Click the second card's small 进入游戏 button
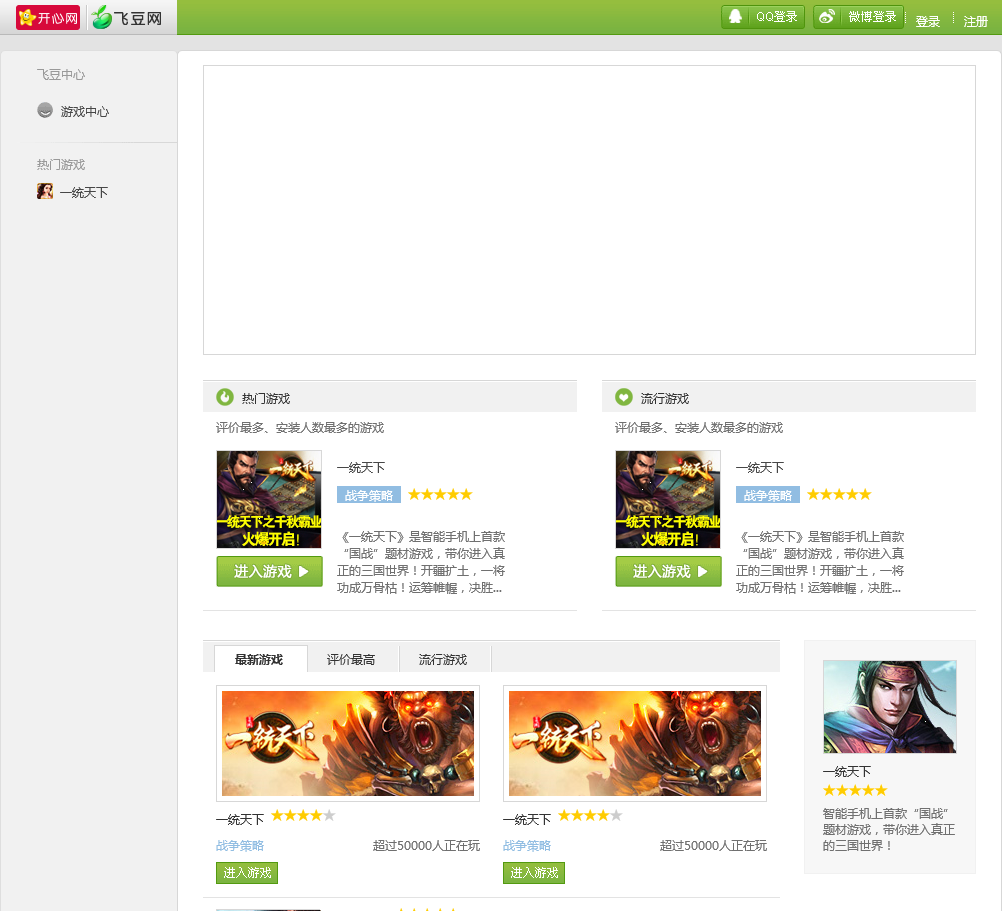The height and width of the screenshot is (911, 1002). [534, 873]
